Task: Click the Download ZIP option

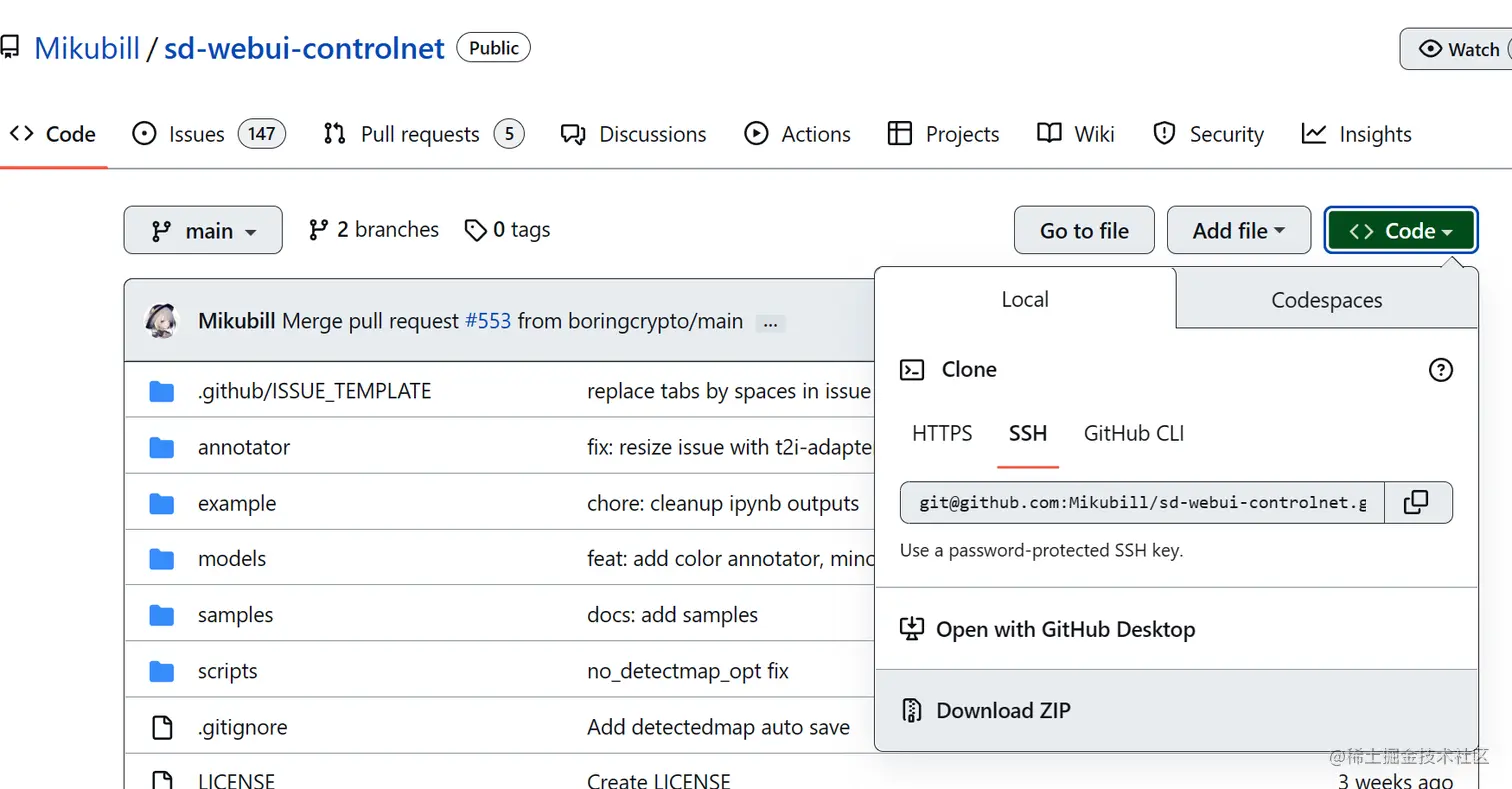Action: 1003,711
